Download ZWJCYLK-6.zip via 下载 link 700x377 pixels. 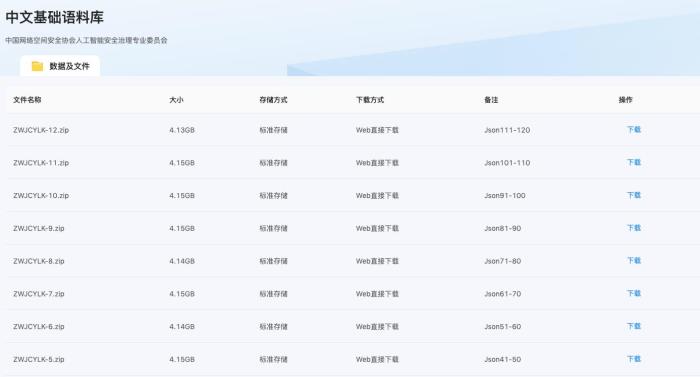point(633,326)
